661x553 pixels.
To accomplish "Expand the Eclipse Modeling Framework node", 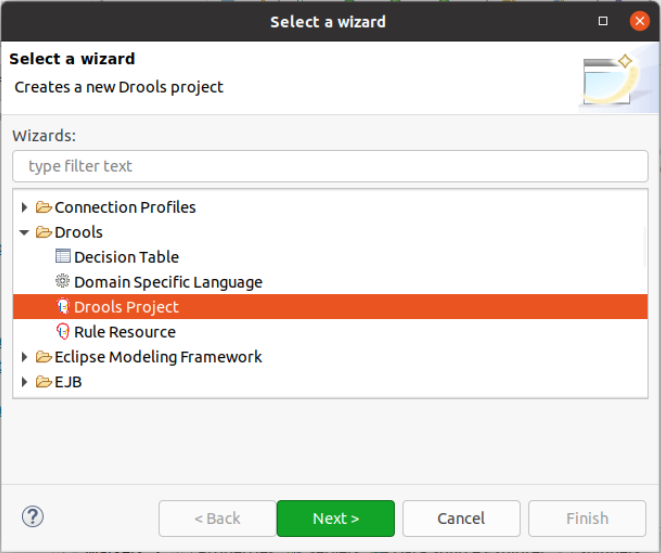I will [x=25, y=357].
